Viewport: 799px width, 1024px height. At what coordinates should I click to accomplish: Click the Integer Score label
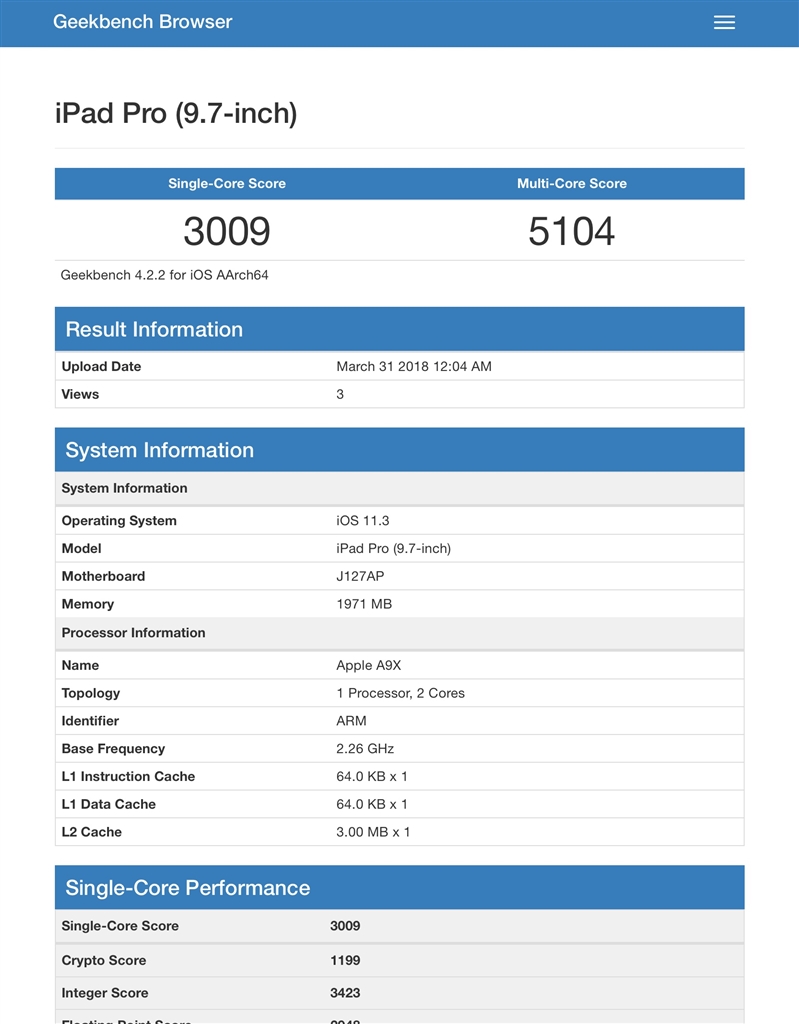pyautogui.click(x=105, y=993)
